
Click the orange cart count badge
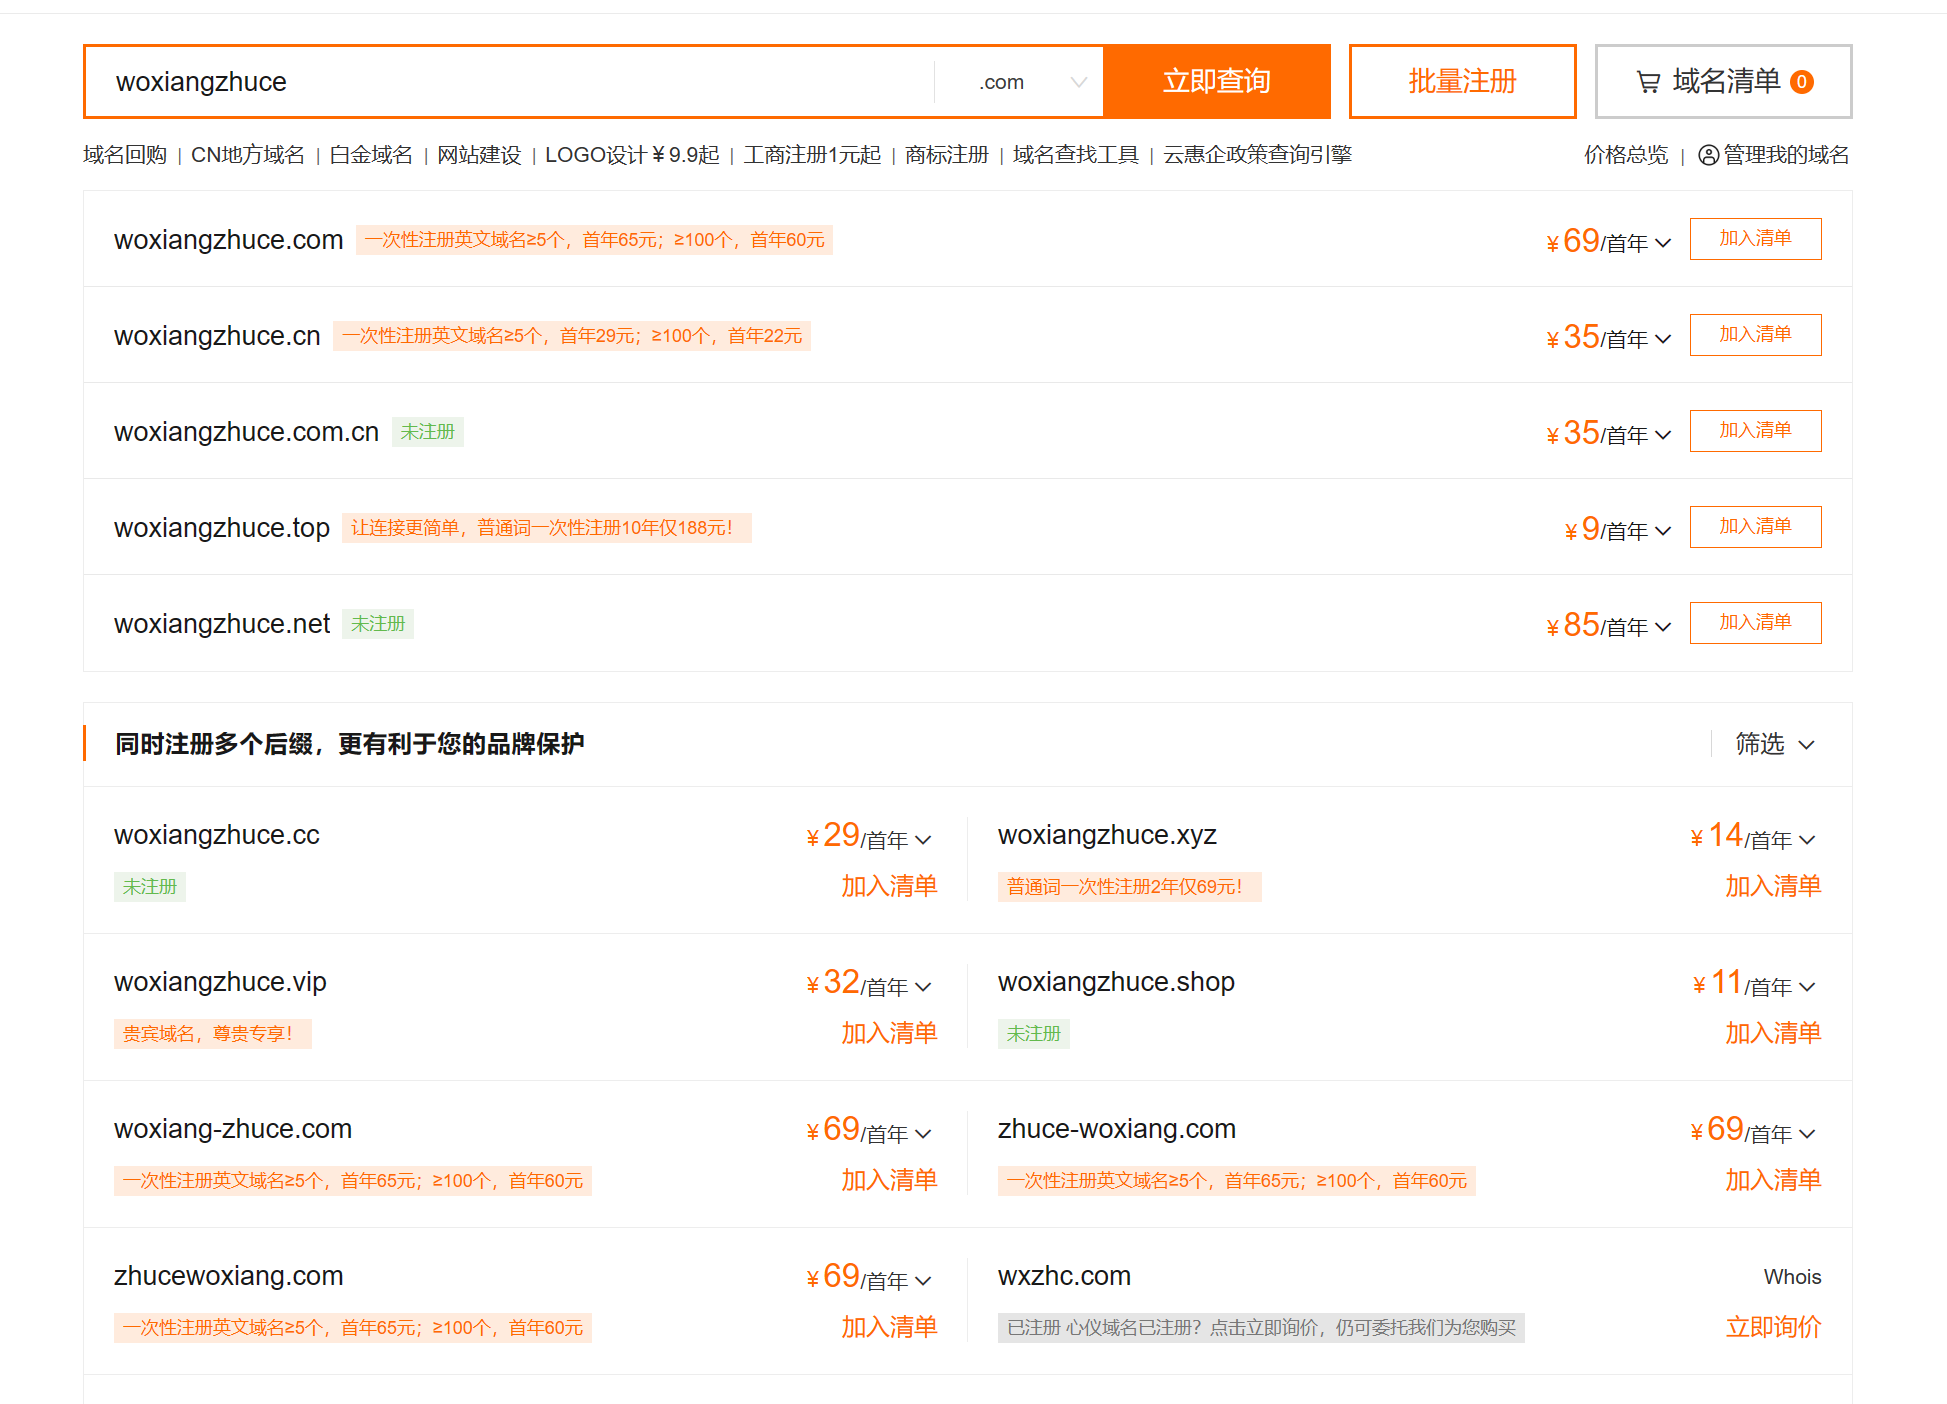pos(1802,82)
